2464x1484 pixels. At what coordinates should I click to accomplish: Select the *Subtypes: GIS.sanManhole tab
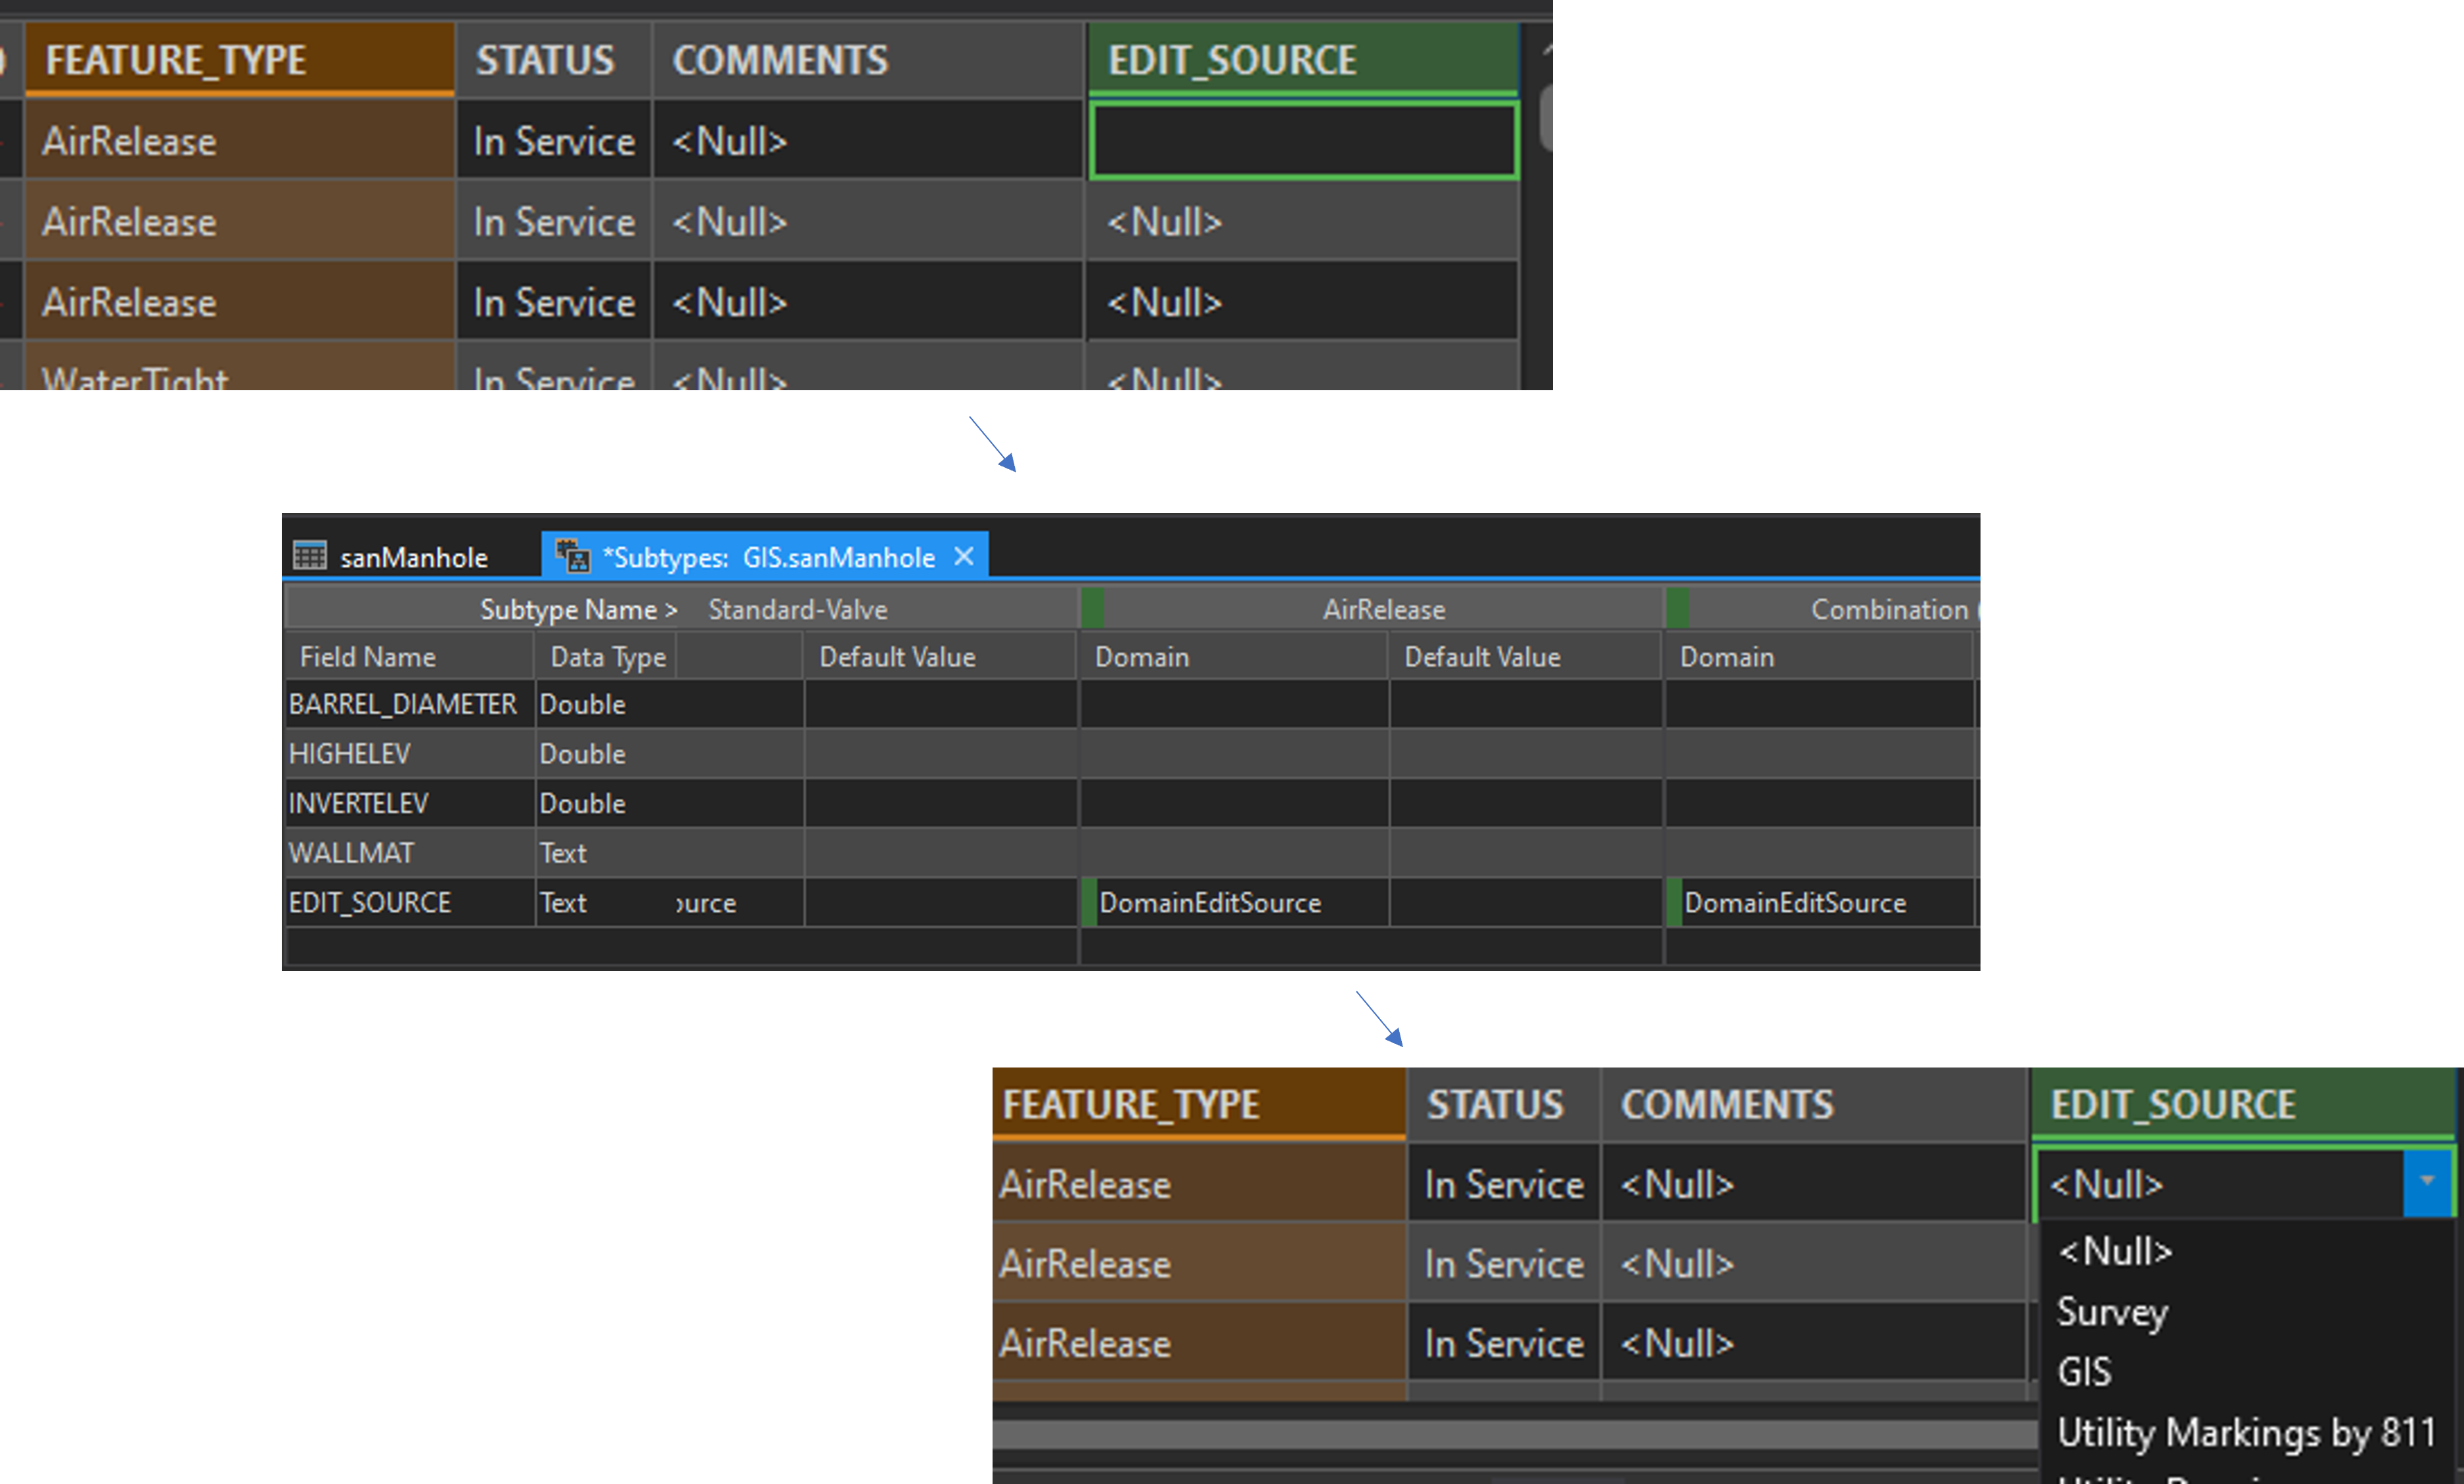click(770, 556)
